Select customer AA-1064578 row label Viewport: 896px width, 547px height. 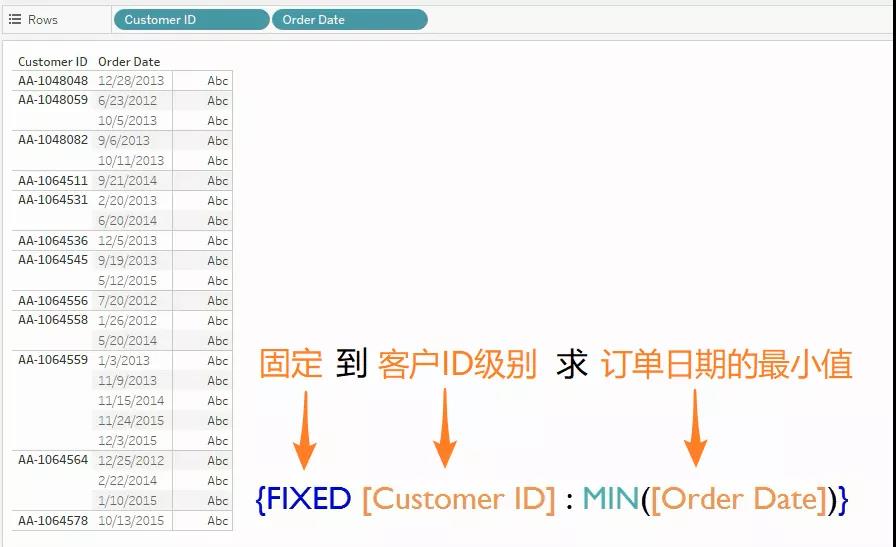53,520
